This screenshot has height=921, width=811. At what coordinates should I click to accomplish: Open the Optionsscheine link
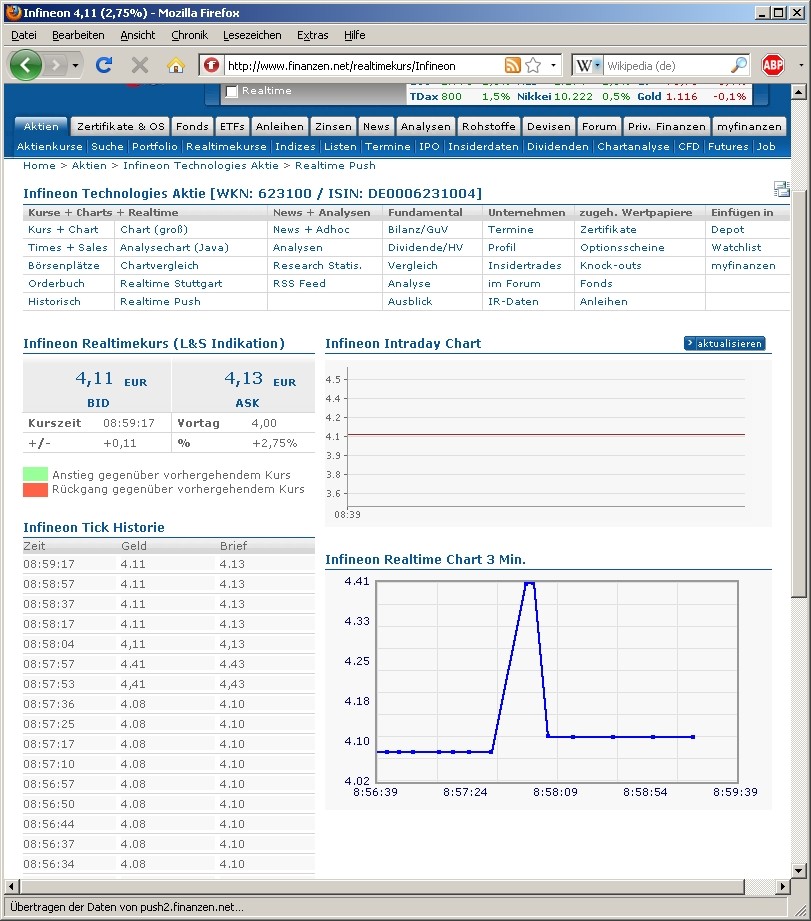coord(622,247)
